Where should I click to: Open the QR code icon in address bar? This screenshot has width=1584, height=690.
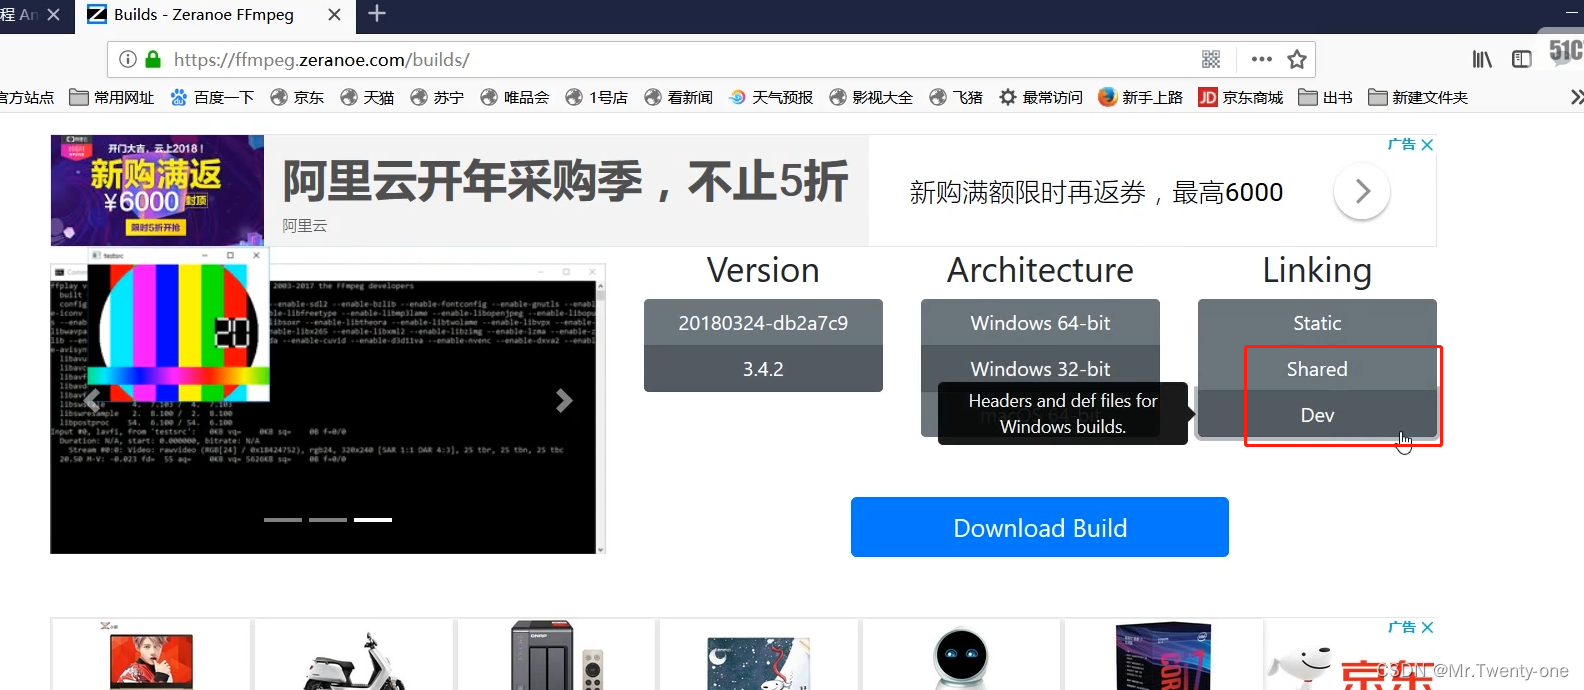[1211, 59]
